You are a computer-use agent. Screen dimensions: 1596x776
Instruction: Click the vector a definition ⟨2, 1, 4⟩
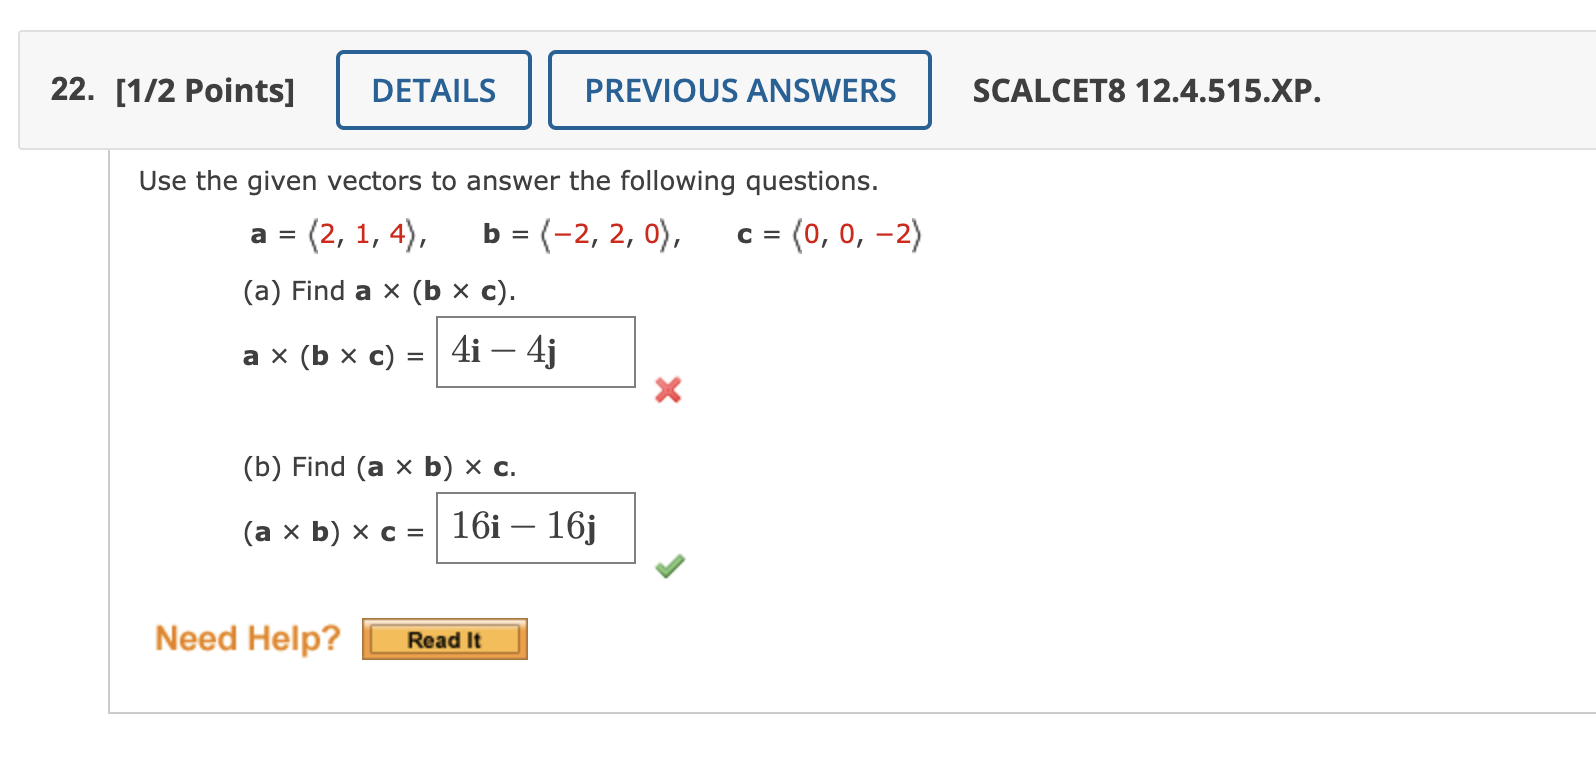337,234
